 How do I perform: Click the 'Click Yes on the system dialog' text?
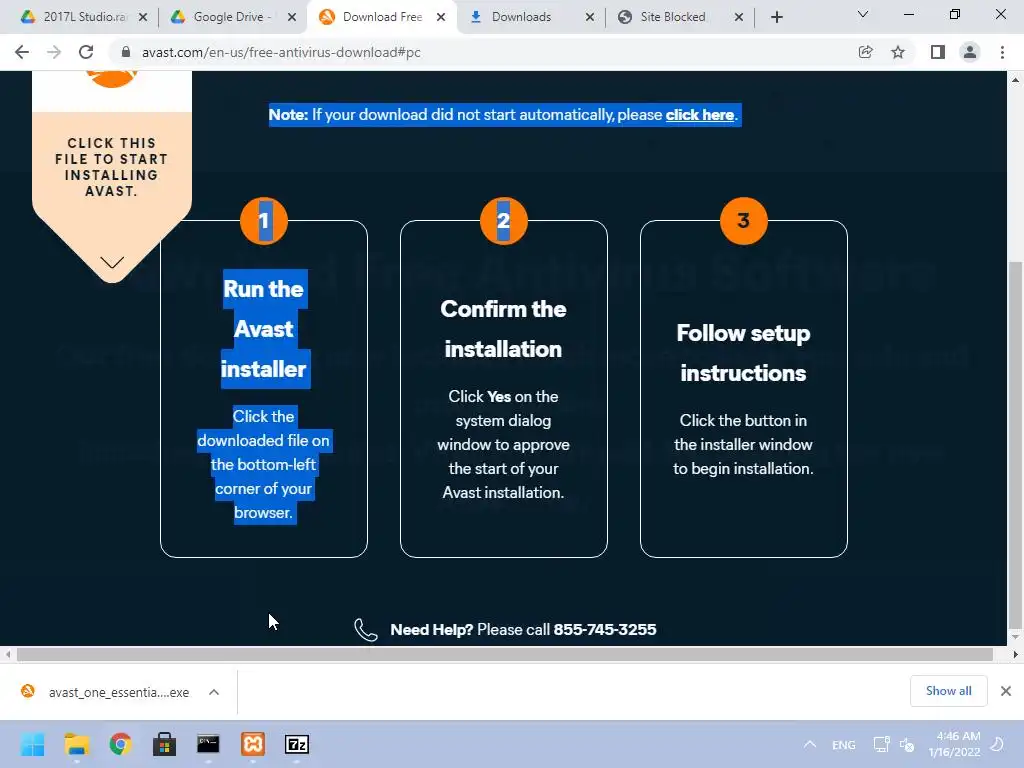pos(504,444)
